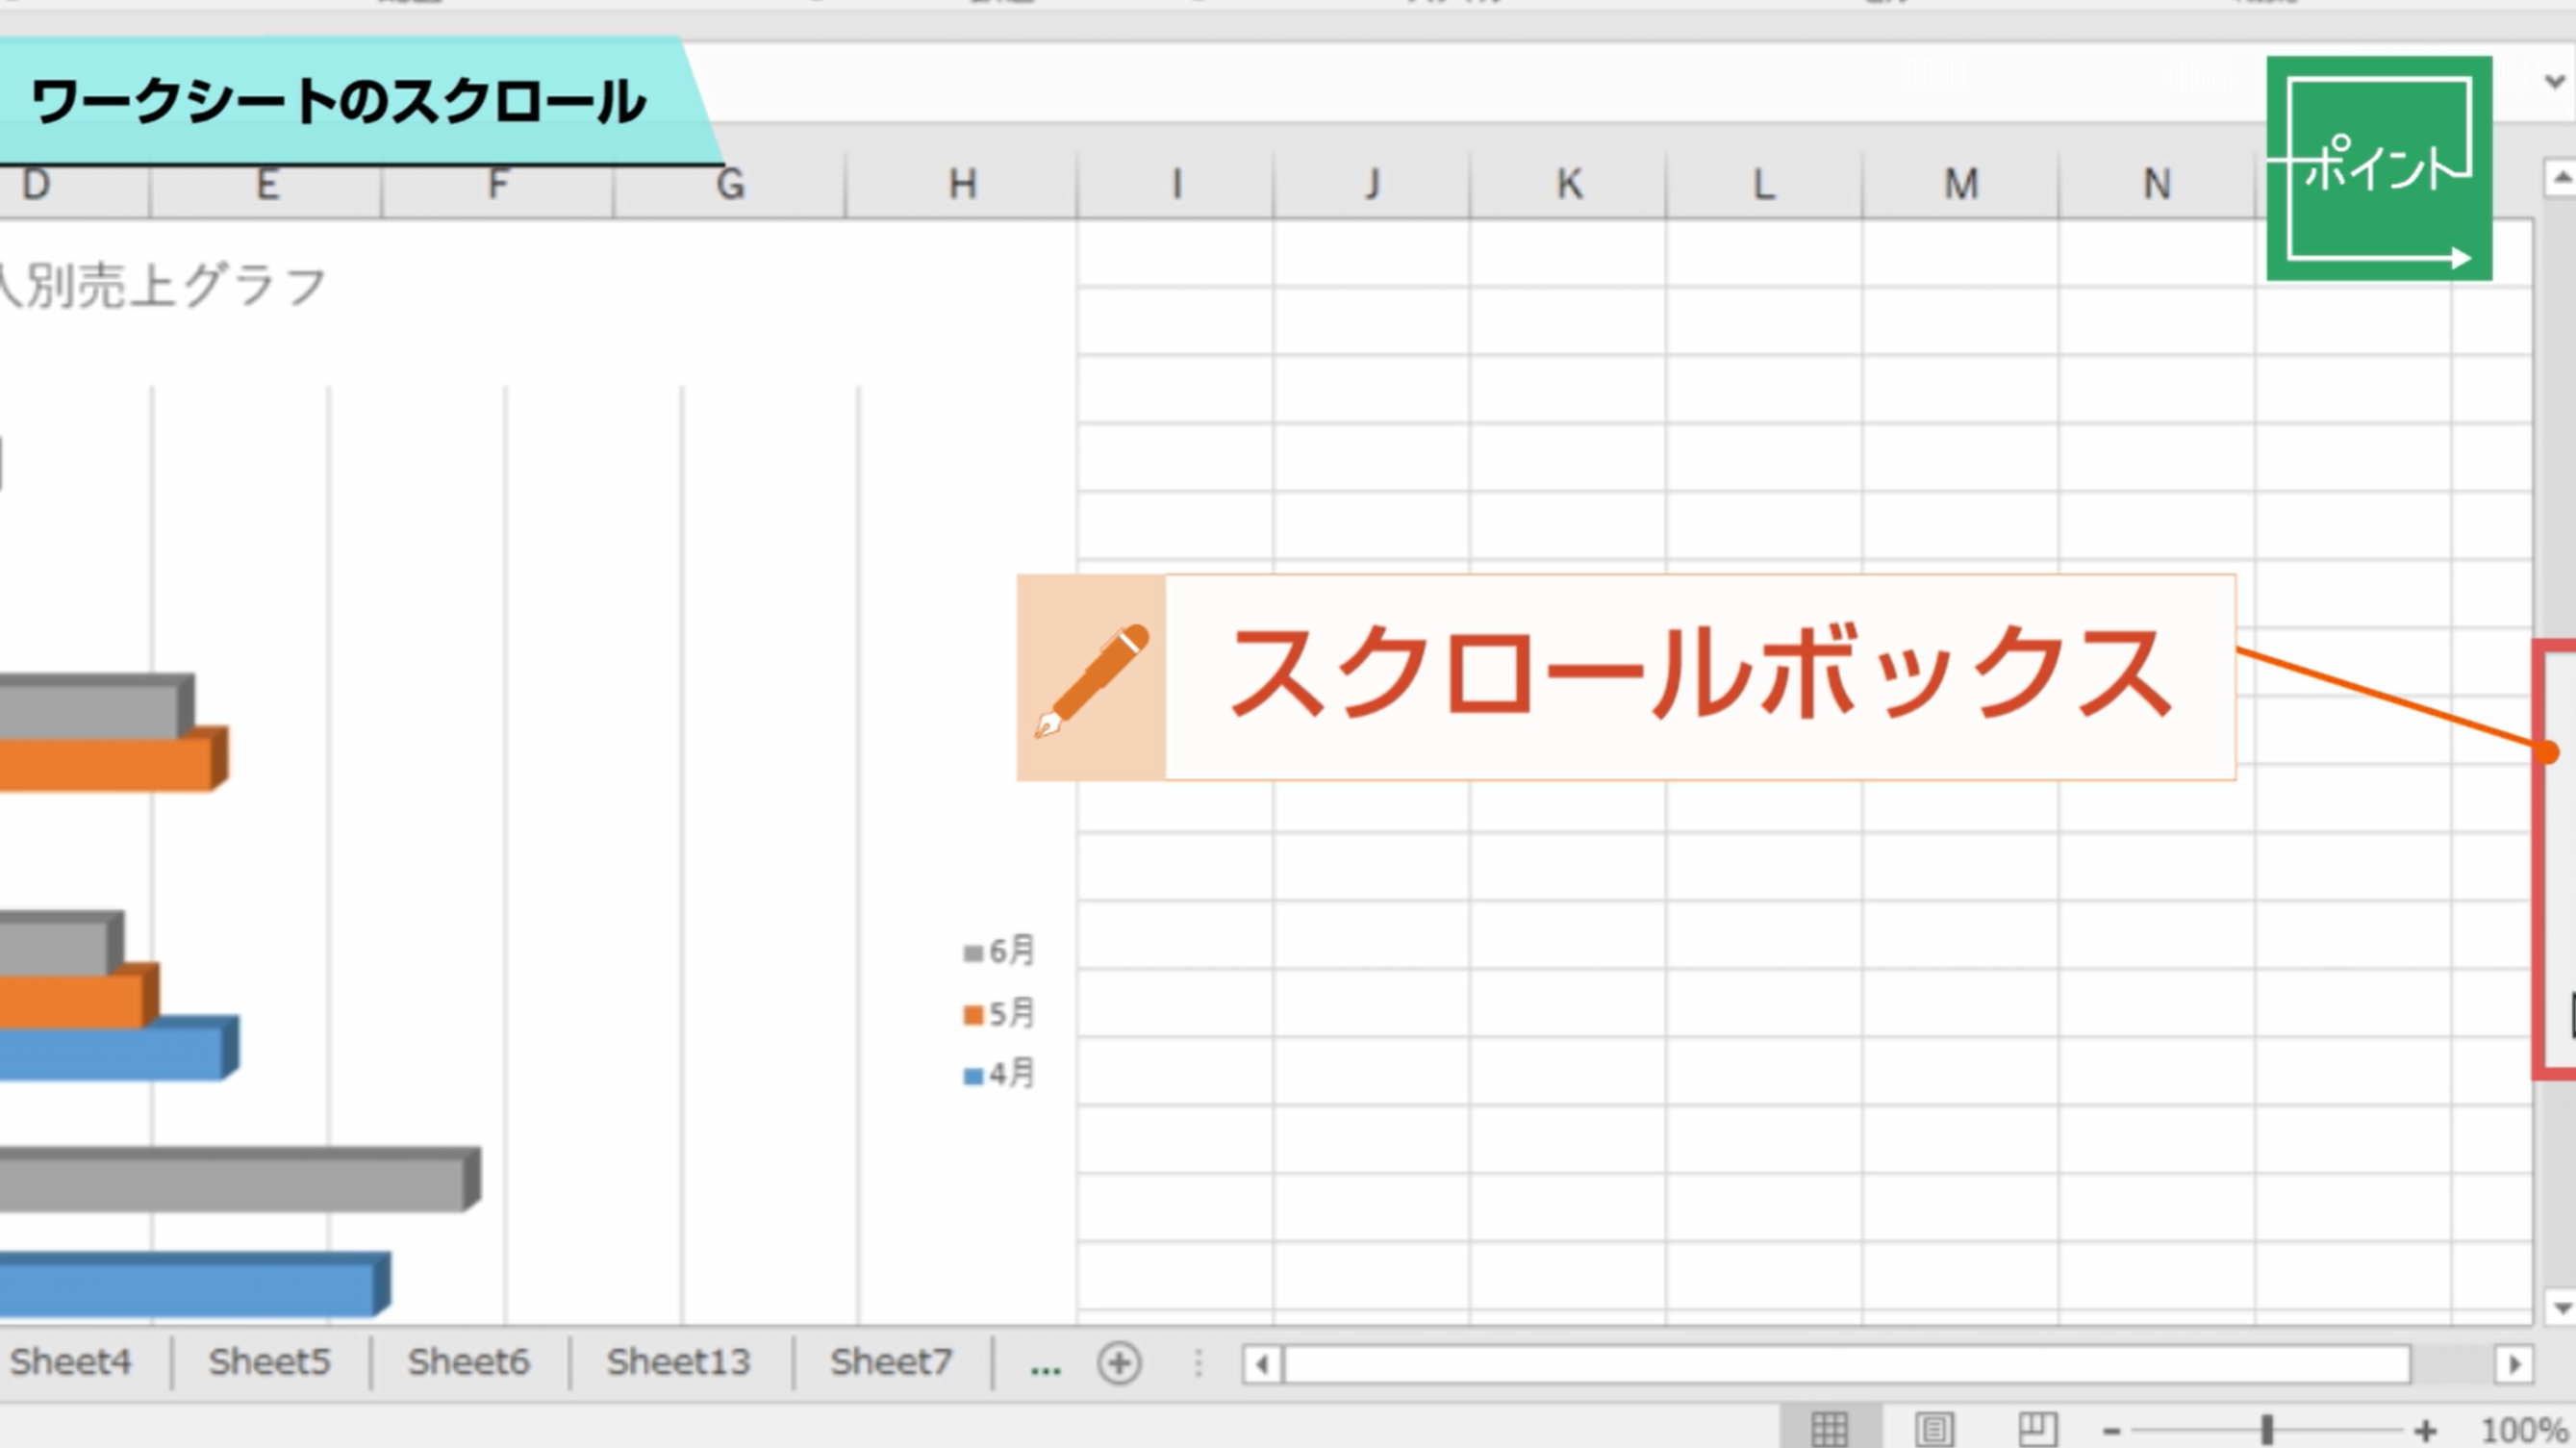Click the zoom in plus button
The image size is (2576, 1448).
pos(2425,1431)
